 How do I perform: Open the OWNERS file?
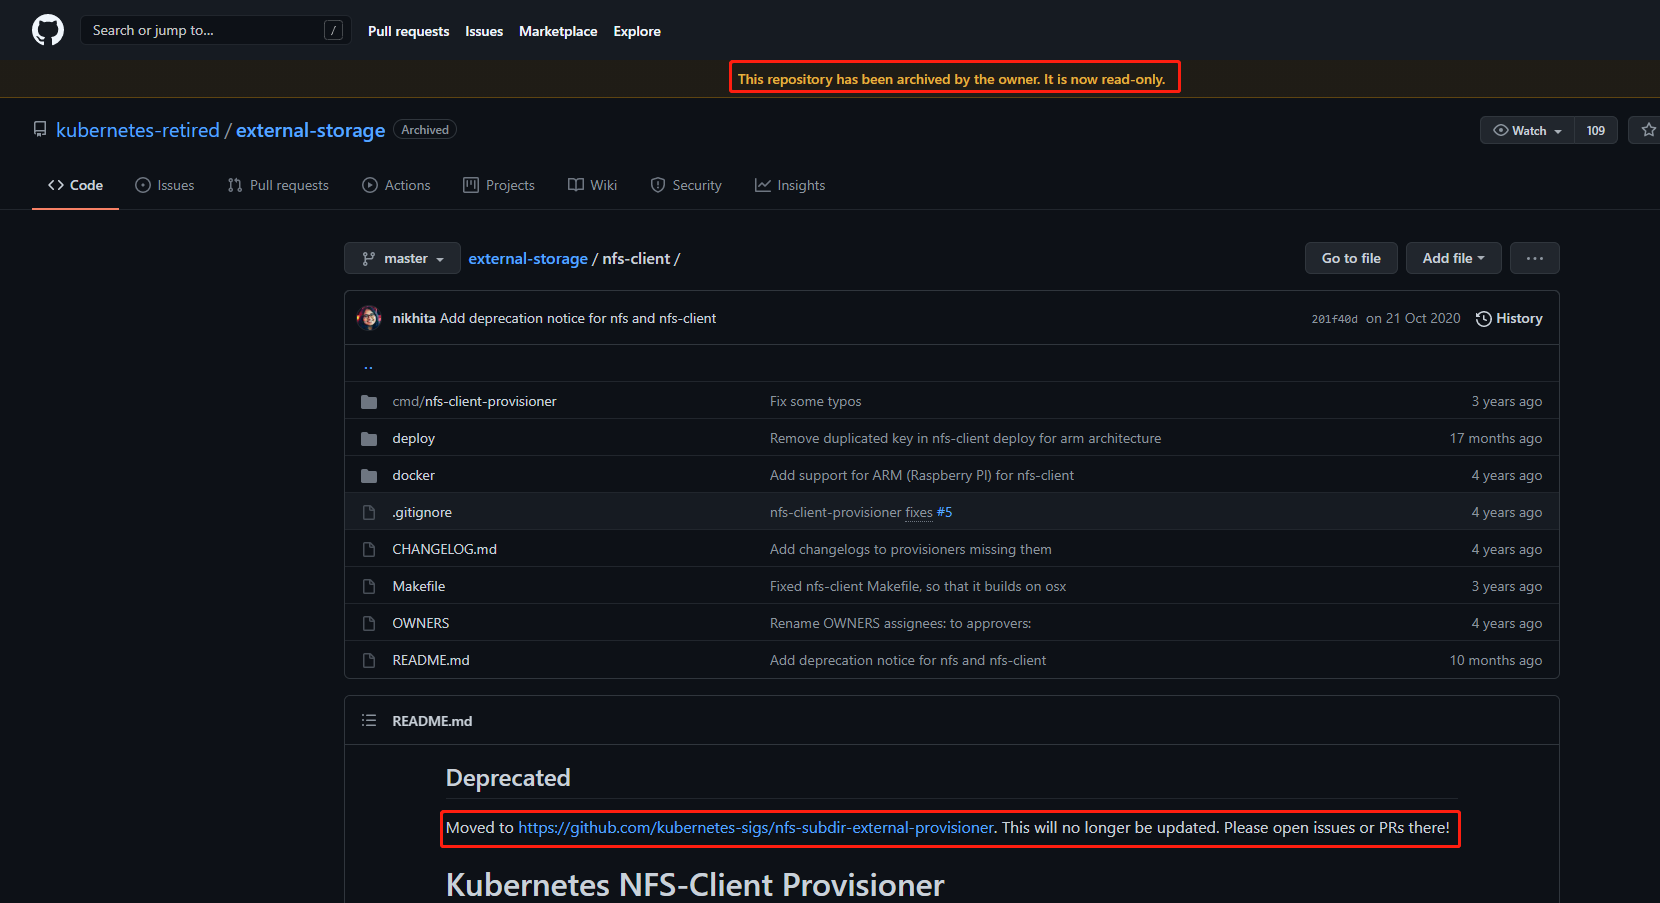[420, 623]
